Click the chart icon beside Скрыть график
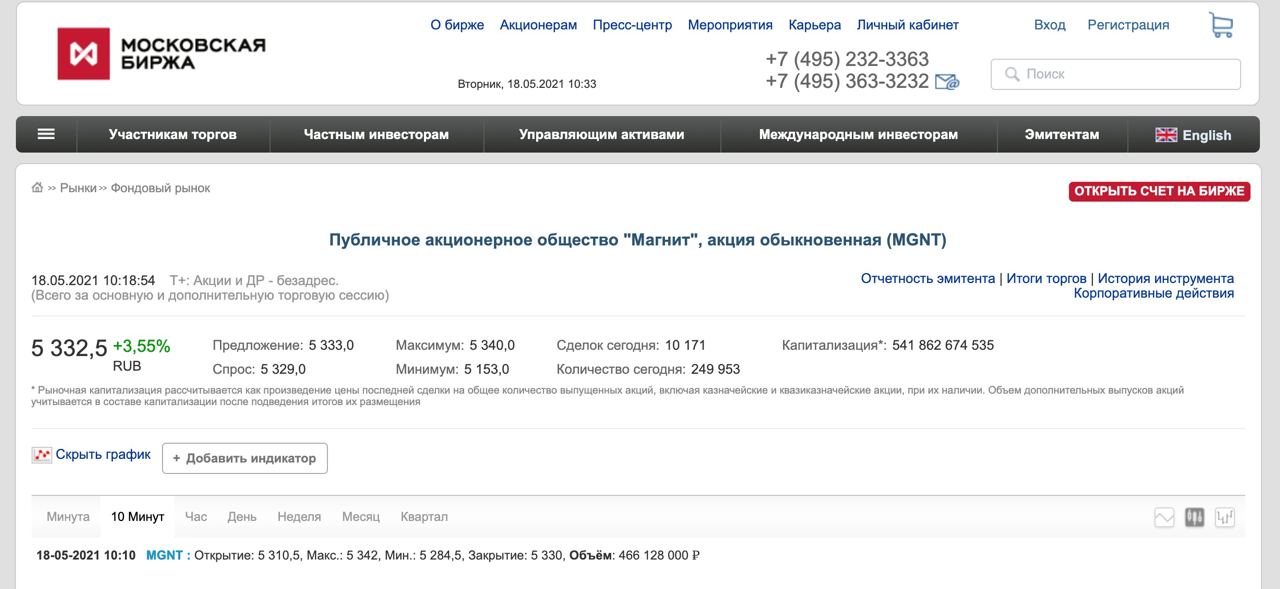The width and height of the screenshot is (1280, 589). tap(41, 455)
